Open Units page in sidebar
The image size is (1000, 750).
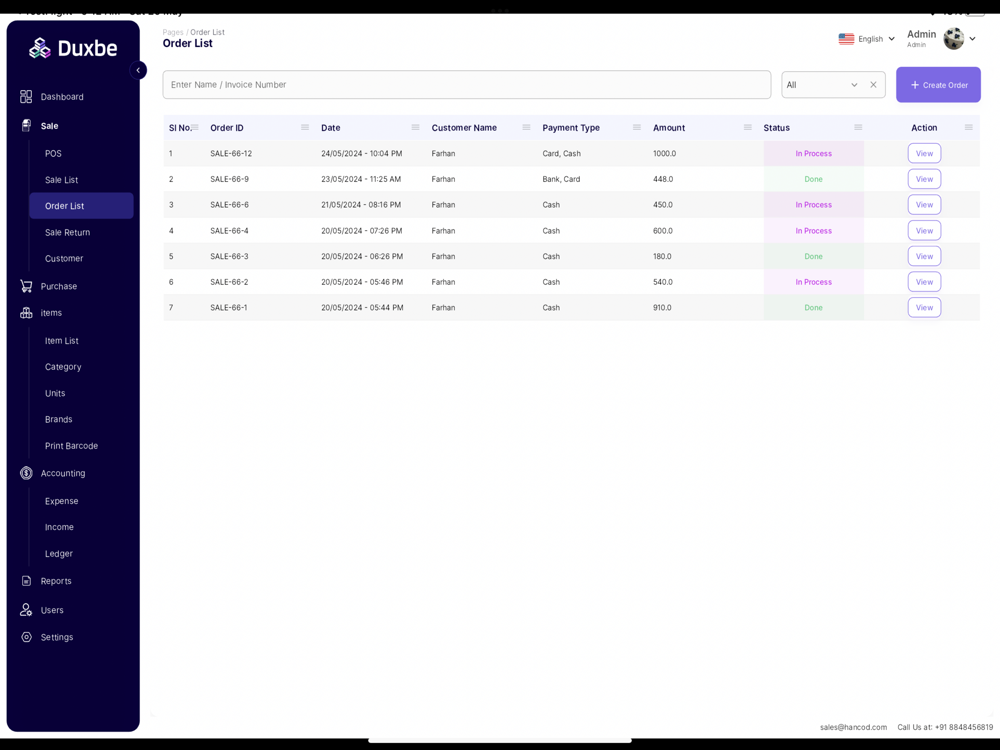click(x=55, y=393)
